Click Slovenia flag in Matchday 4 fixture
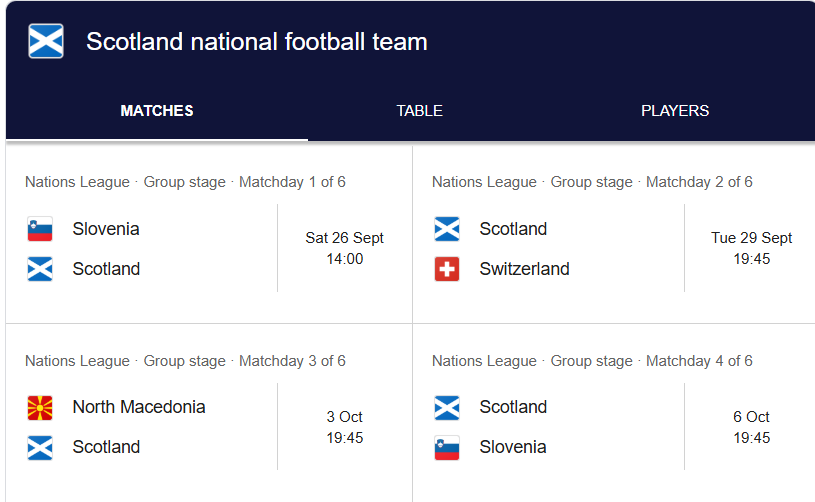Image resolution: width=815 pixels, height=502 pixels. point(447,447)
